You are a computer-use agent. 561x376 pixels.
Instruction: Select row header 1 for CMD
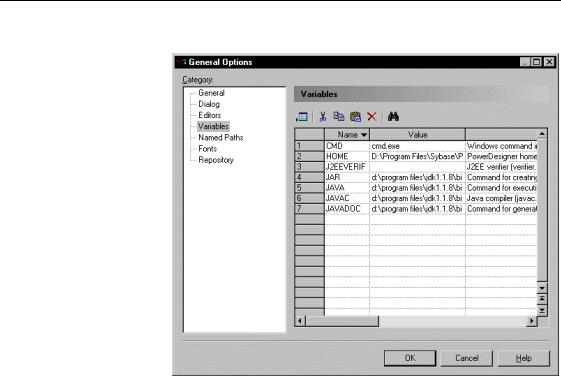(x=309, y=146)
